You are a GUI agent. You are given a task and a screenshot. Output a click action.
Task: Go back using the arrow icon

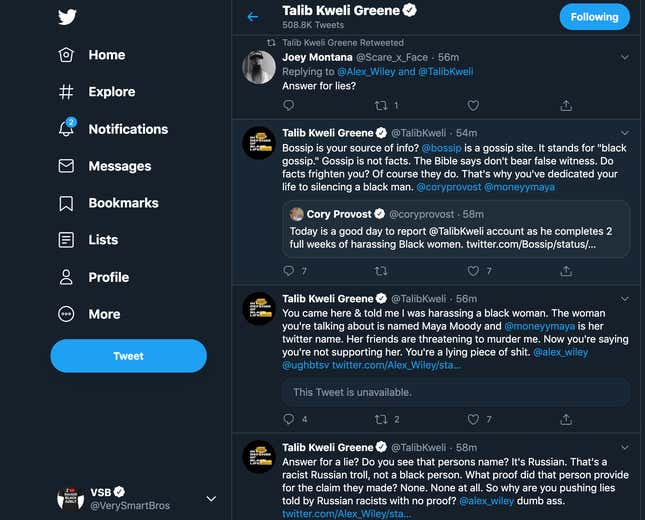(253, 17)
